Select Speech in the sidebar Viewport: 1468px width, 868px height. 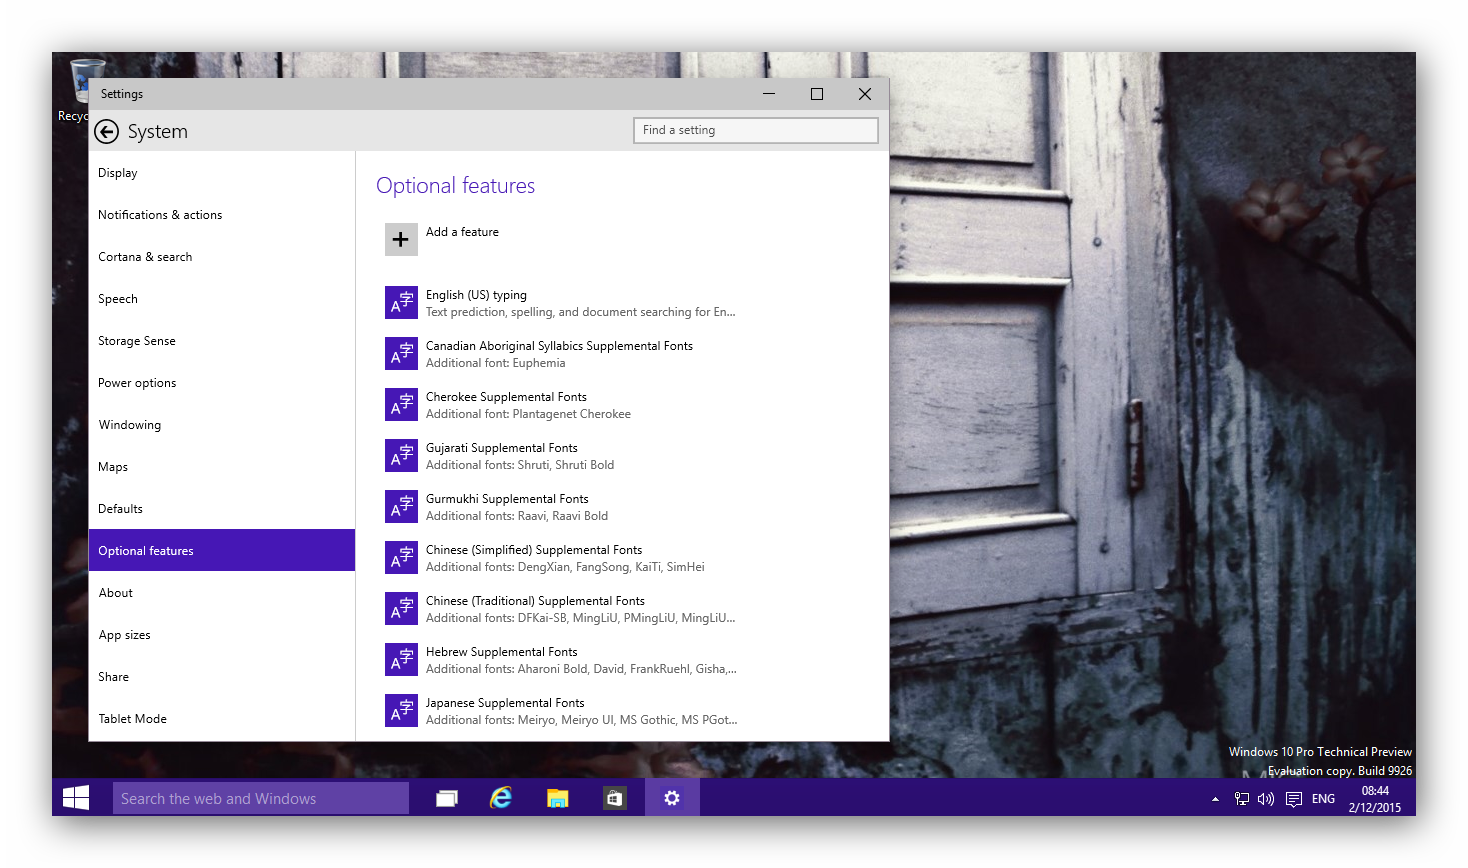222,299
